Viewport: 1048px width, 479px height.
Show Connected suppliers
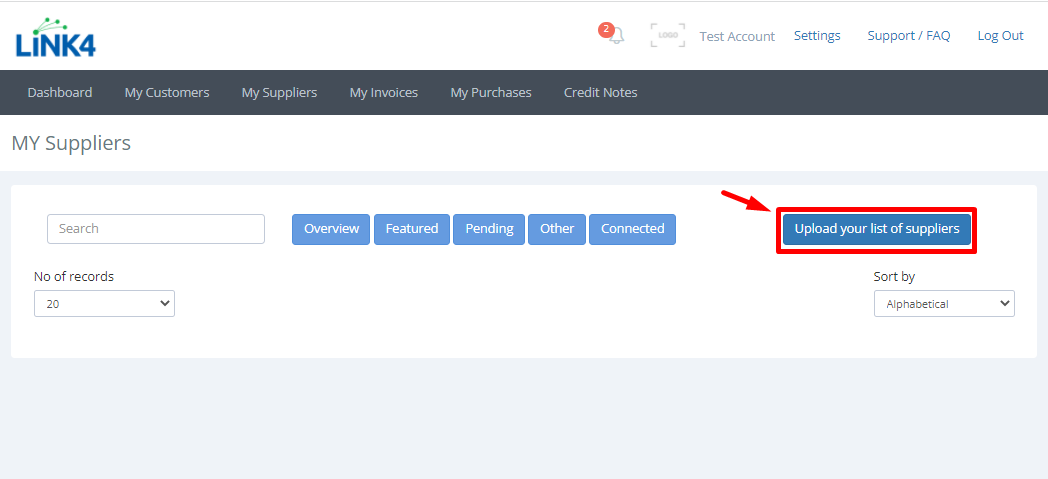click(x=632, y=229)
